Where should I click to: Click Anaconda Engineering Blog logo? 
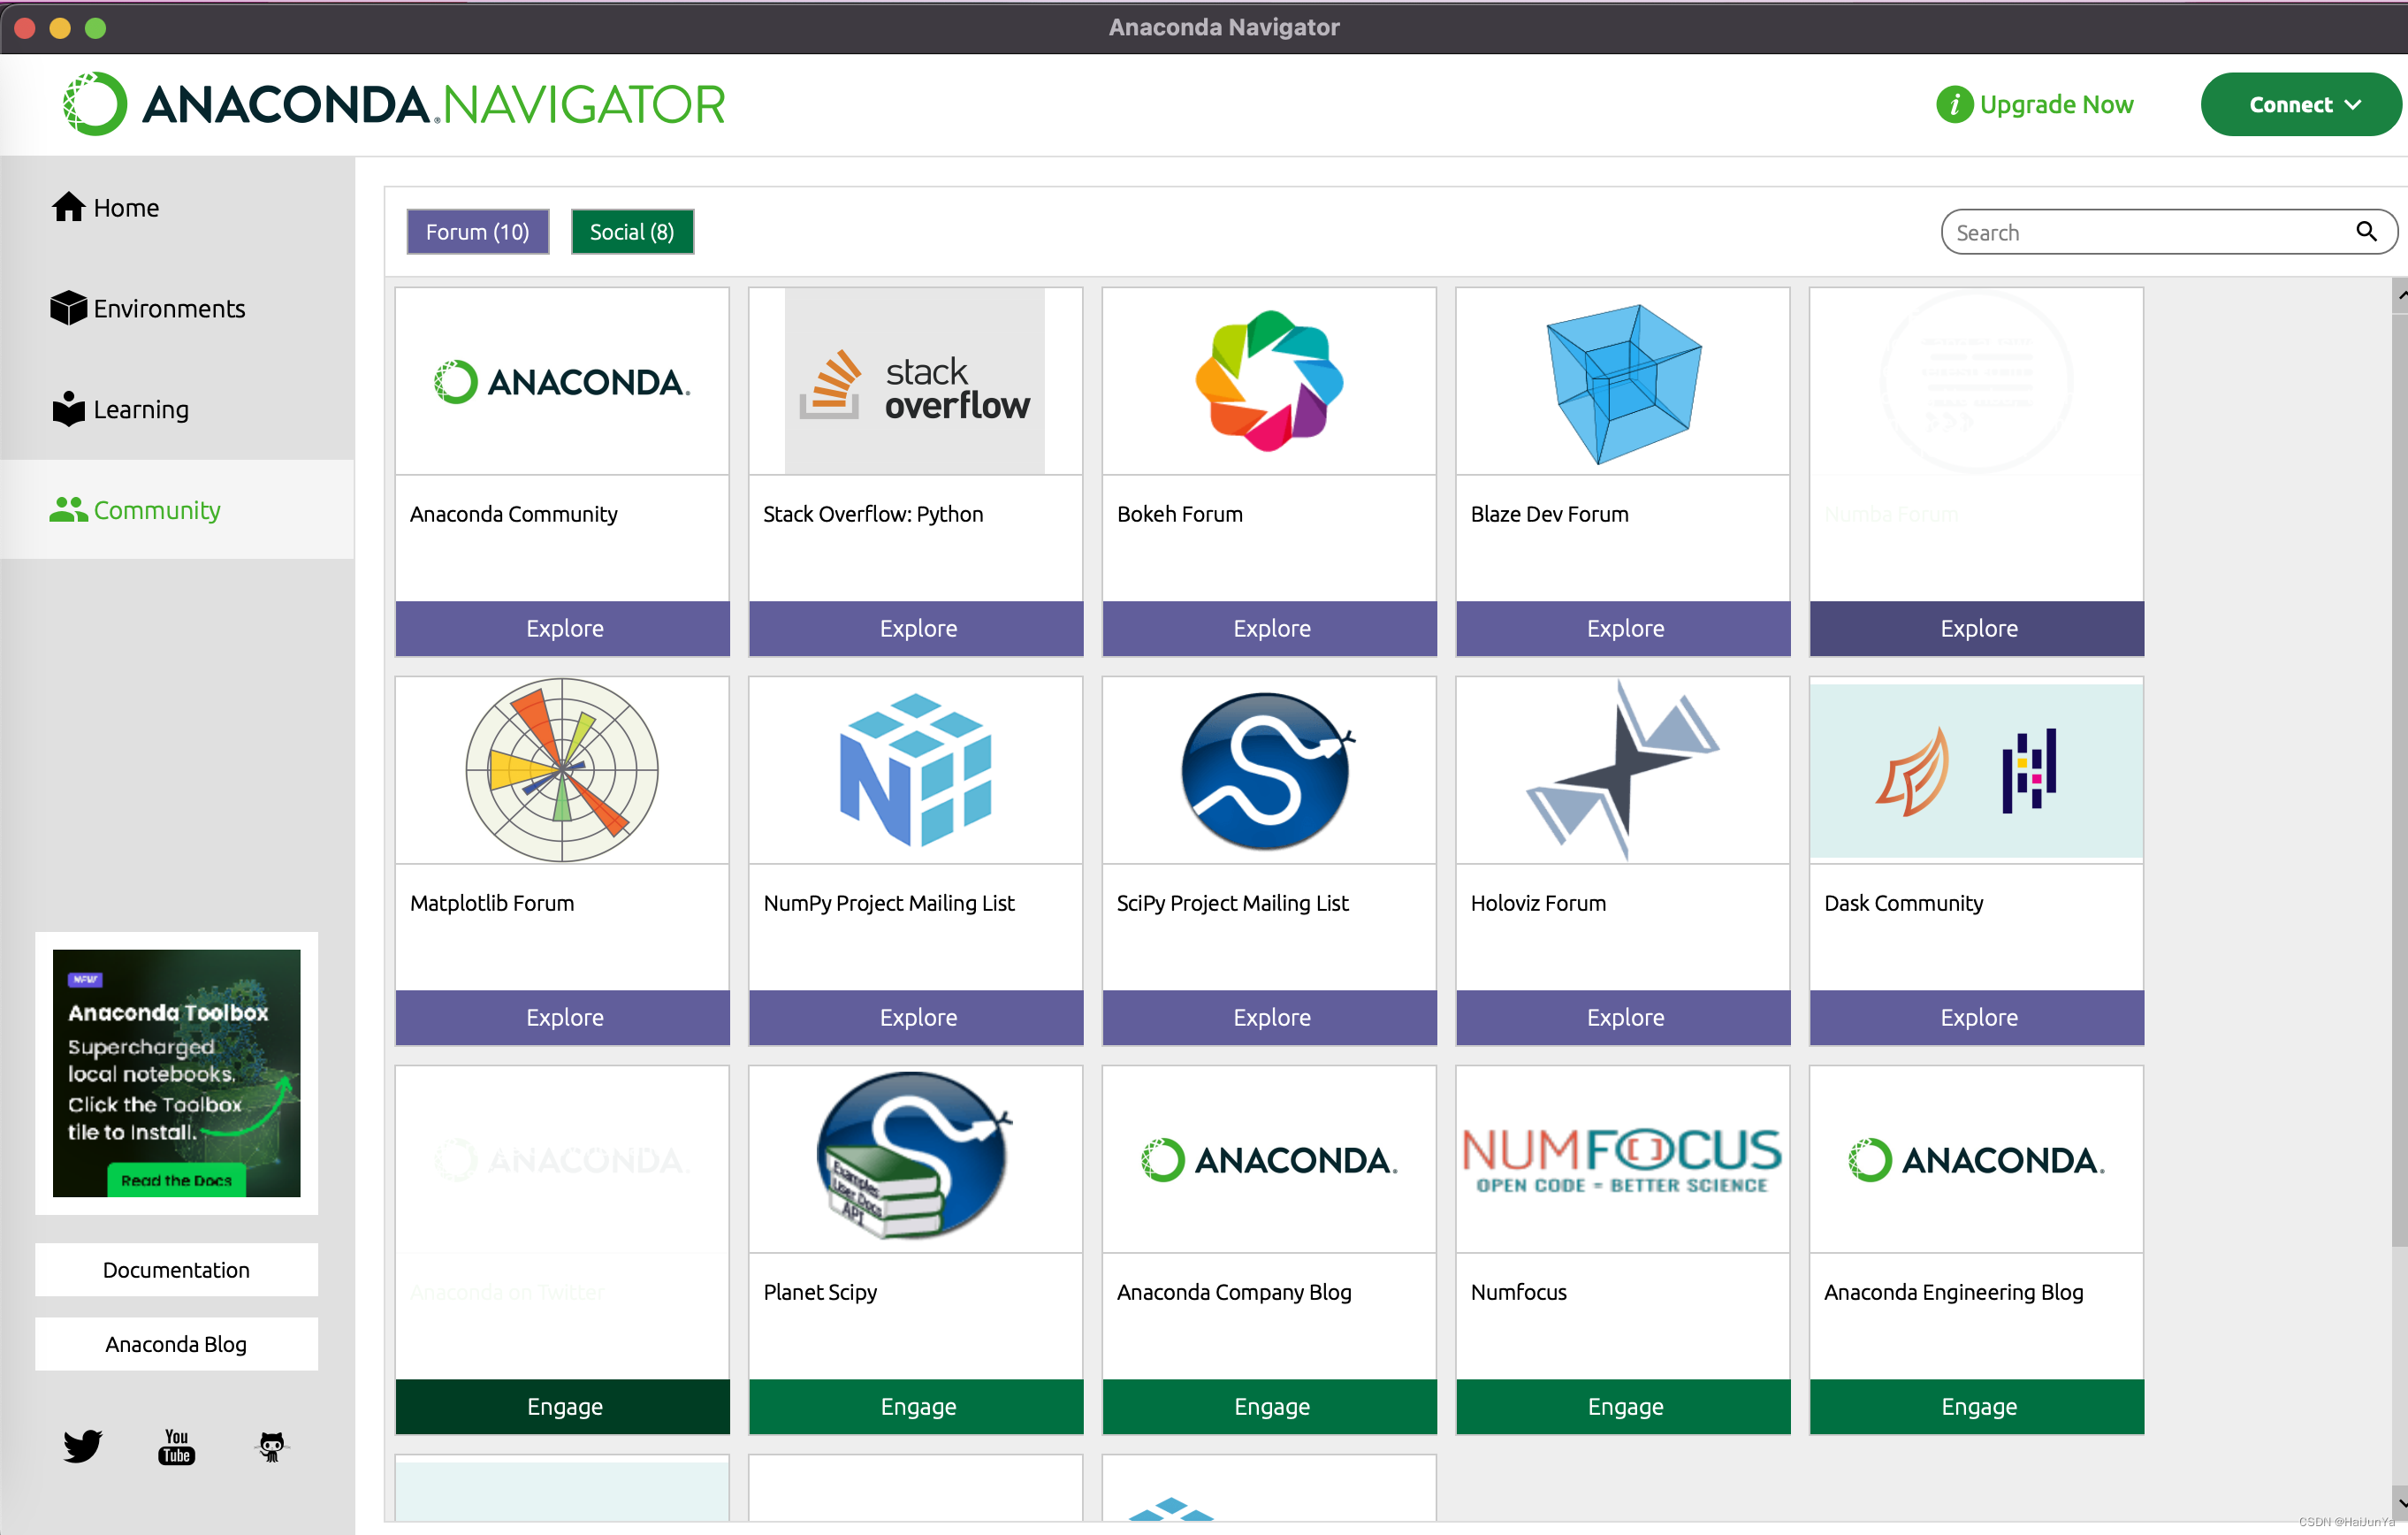click(x=1976, y=1160)
